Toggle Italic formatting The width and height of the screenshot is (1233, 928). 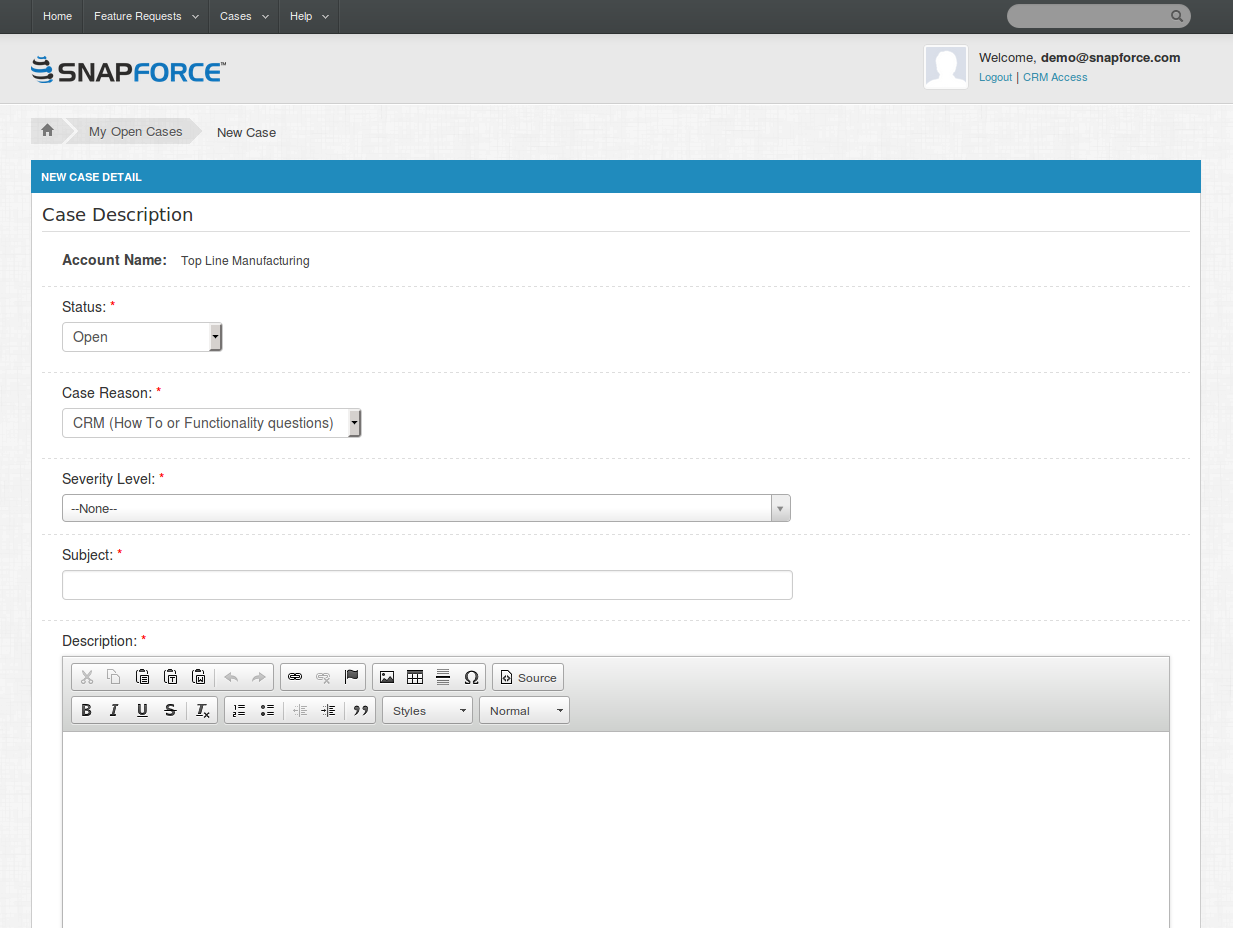pos(114,711)
